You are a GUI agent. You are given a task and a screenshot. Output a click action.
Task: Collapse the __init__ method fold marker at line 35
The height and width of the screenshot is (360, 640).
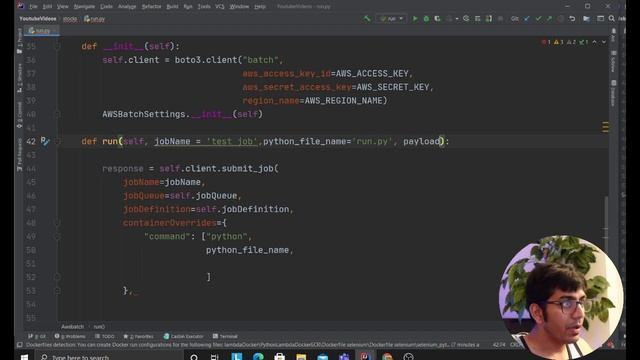click(x=57, y=46)
